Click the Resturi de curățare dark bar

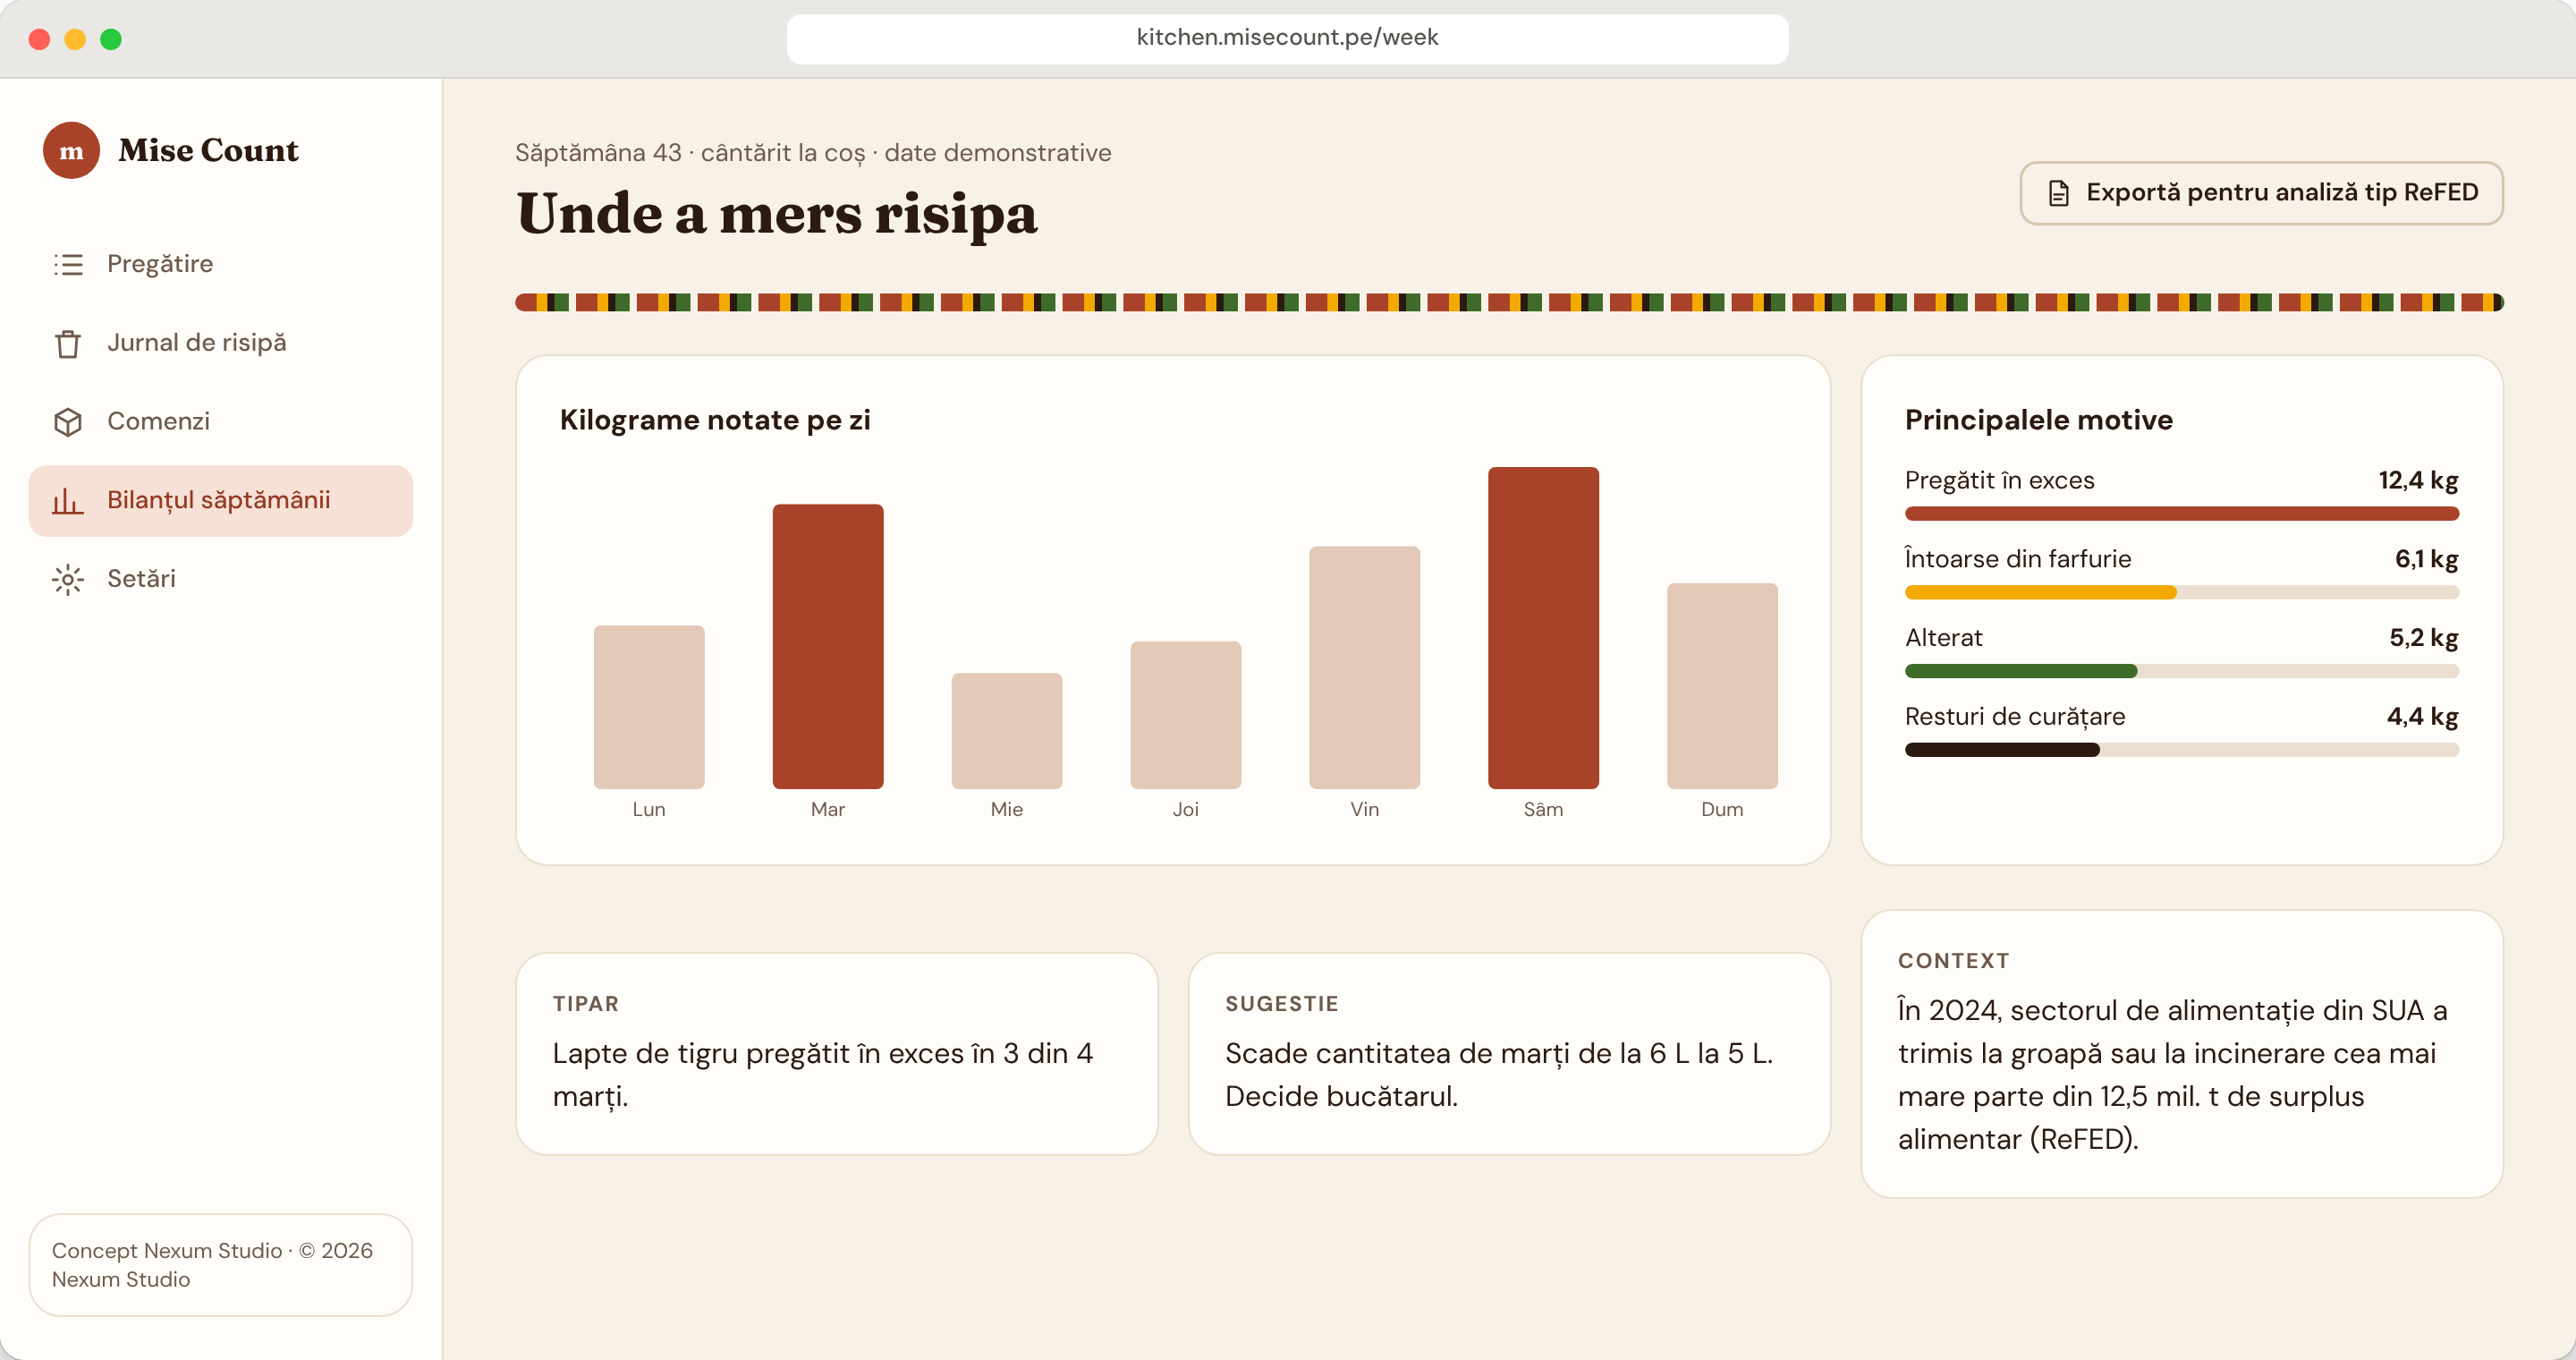[x=2002, y=750]
